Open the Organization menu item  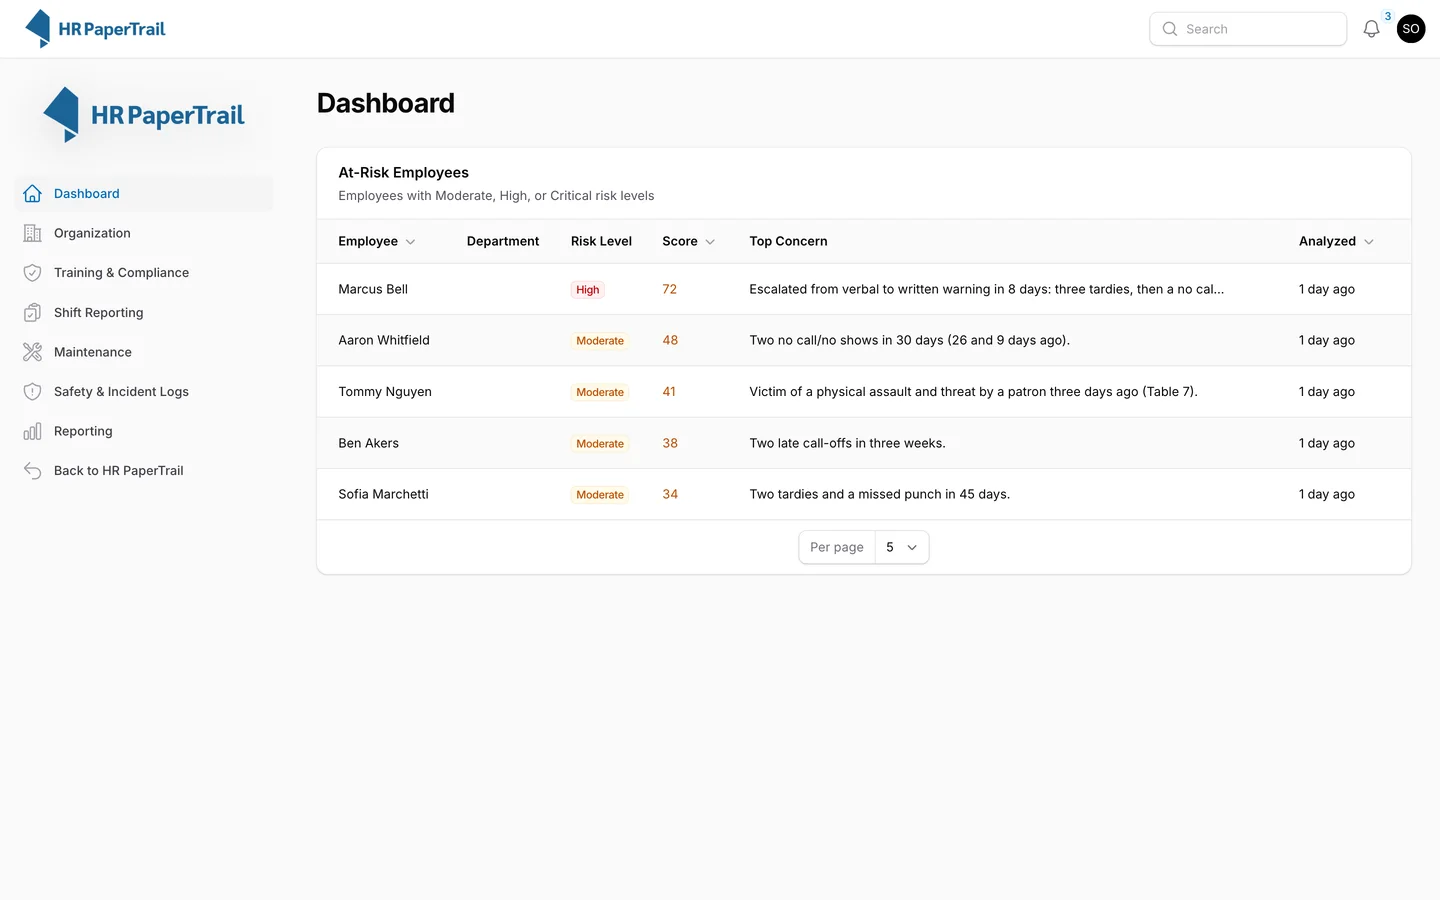coord(144,233)
